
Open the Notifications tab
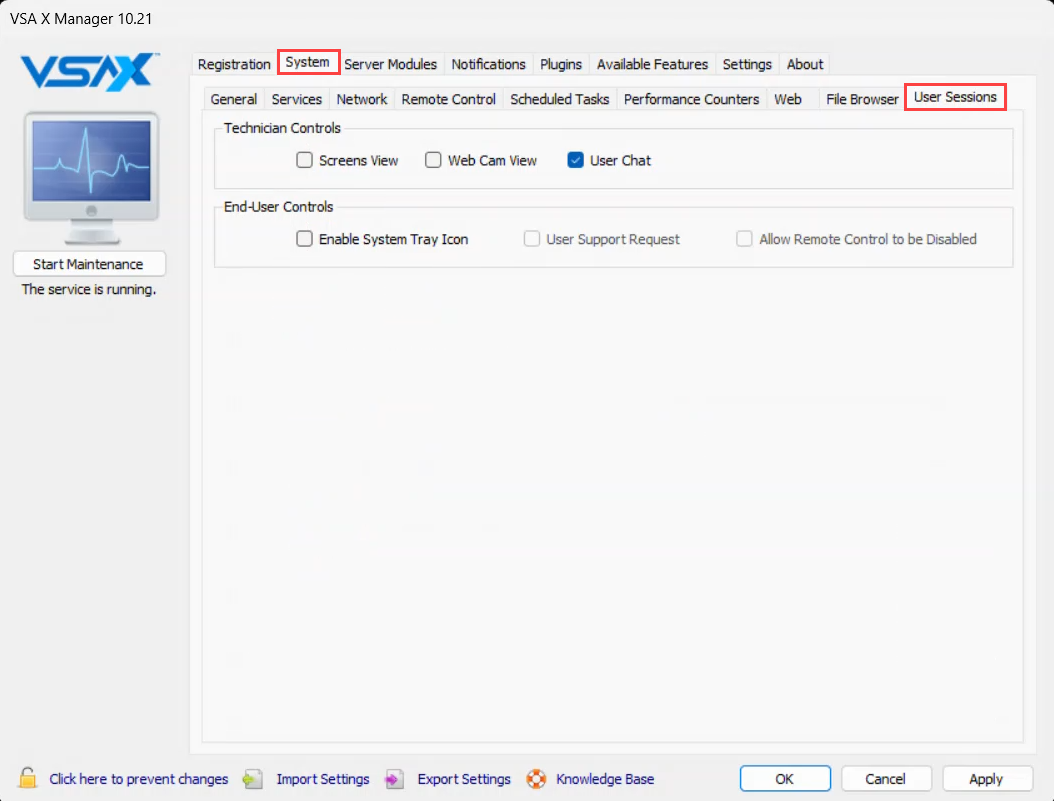click(489, 64)
